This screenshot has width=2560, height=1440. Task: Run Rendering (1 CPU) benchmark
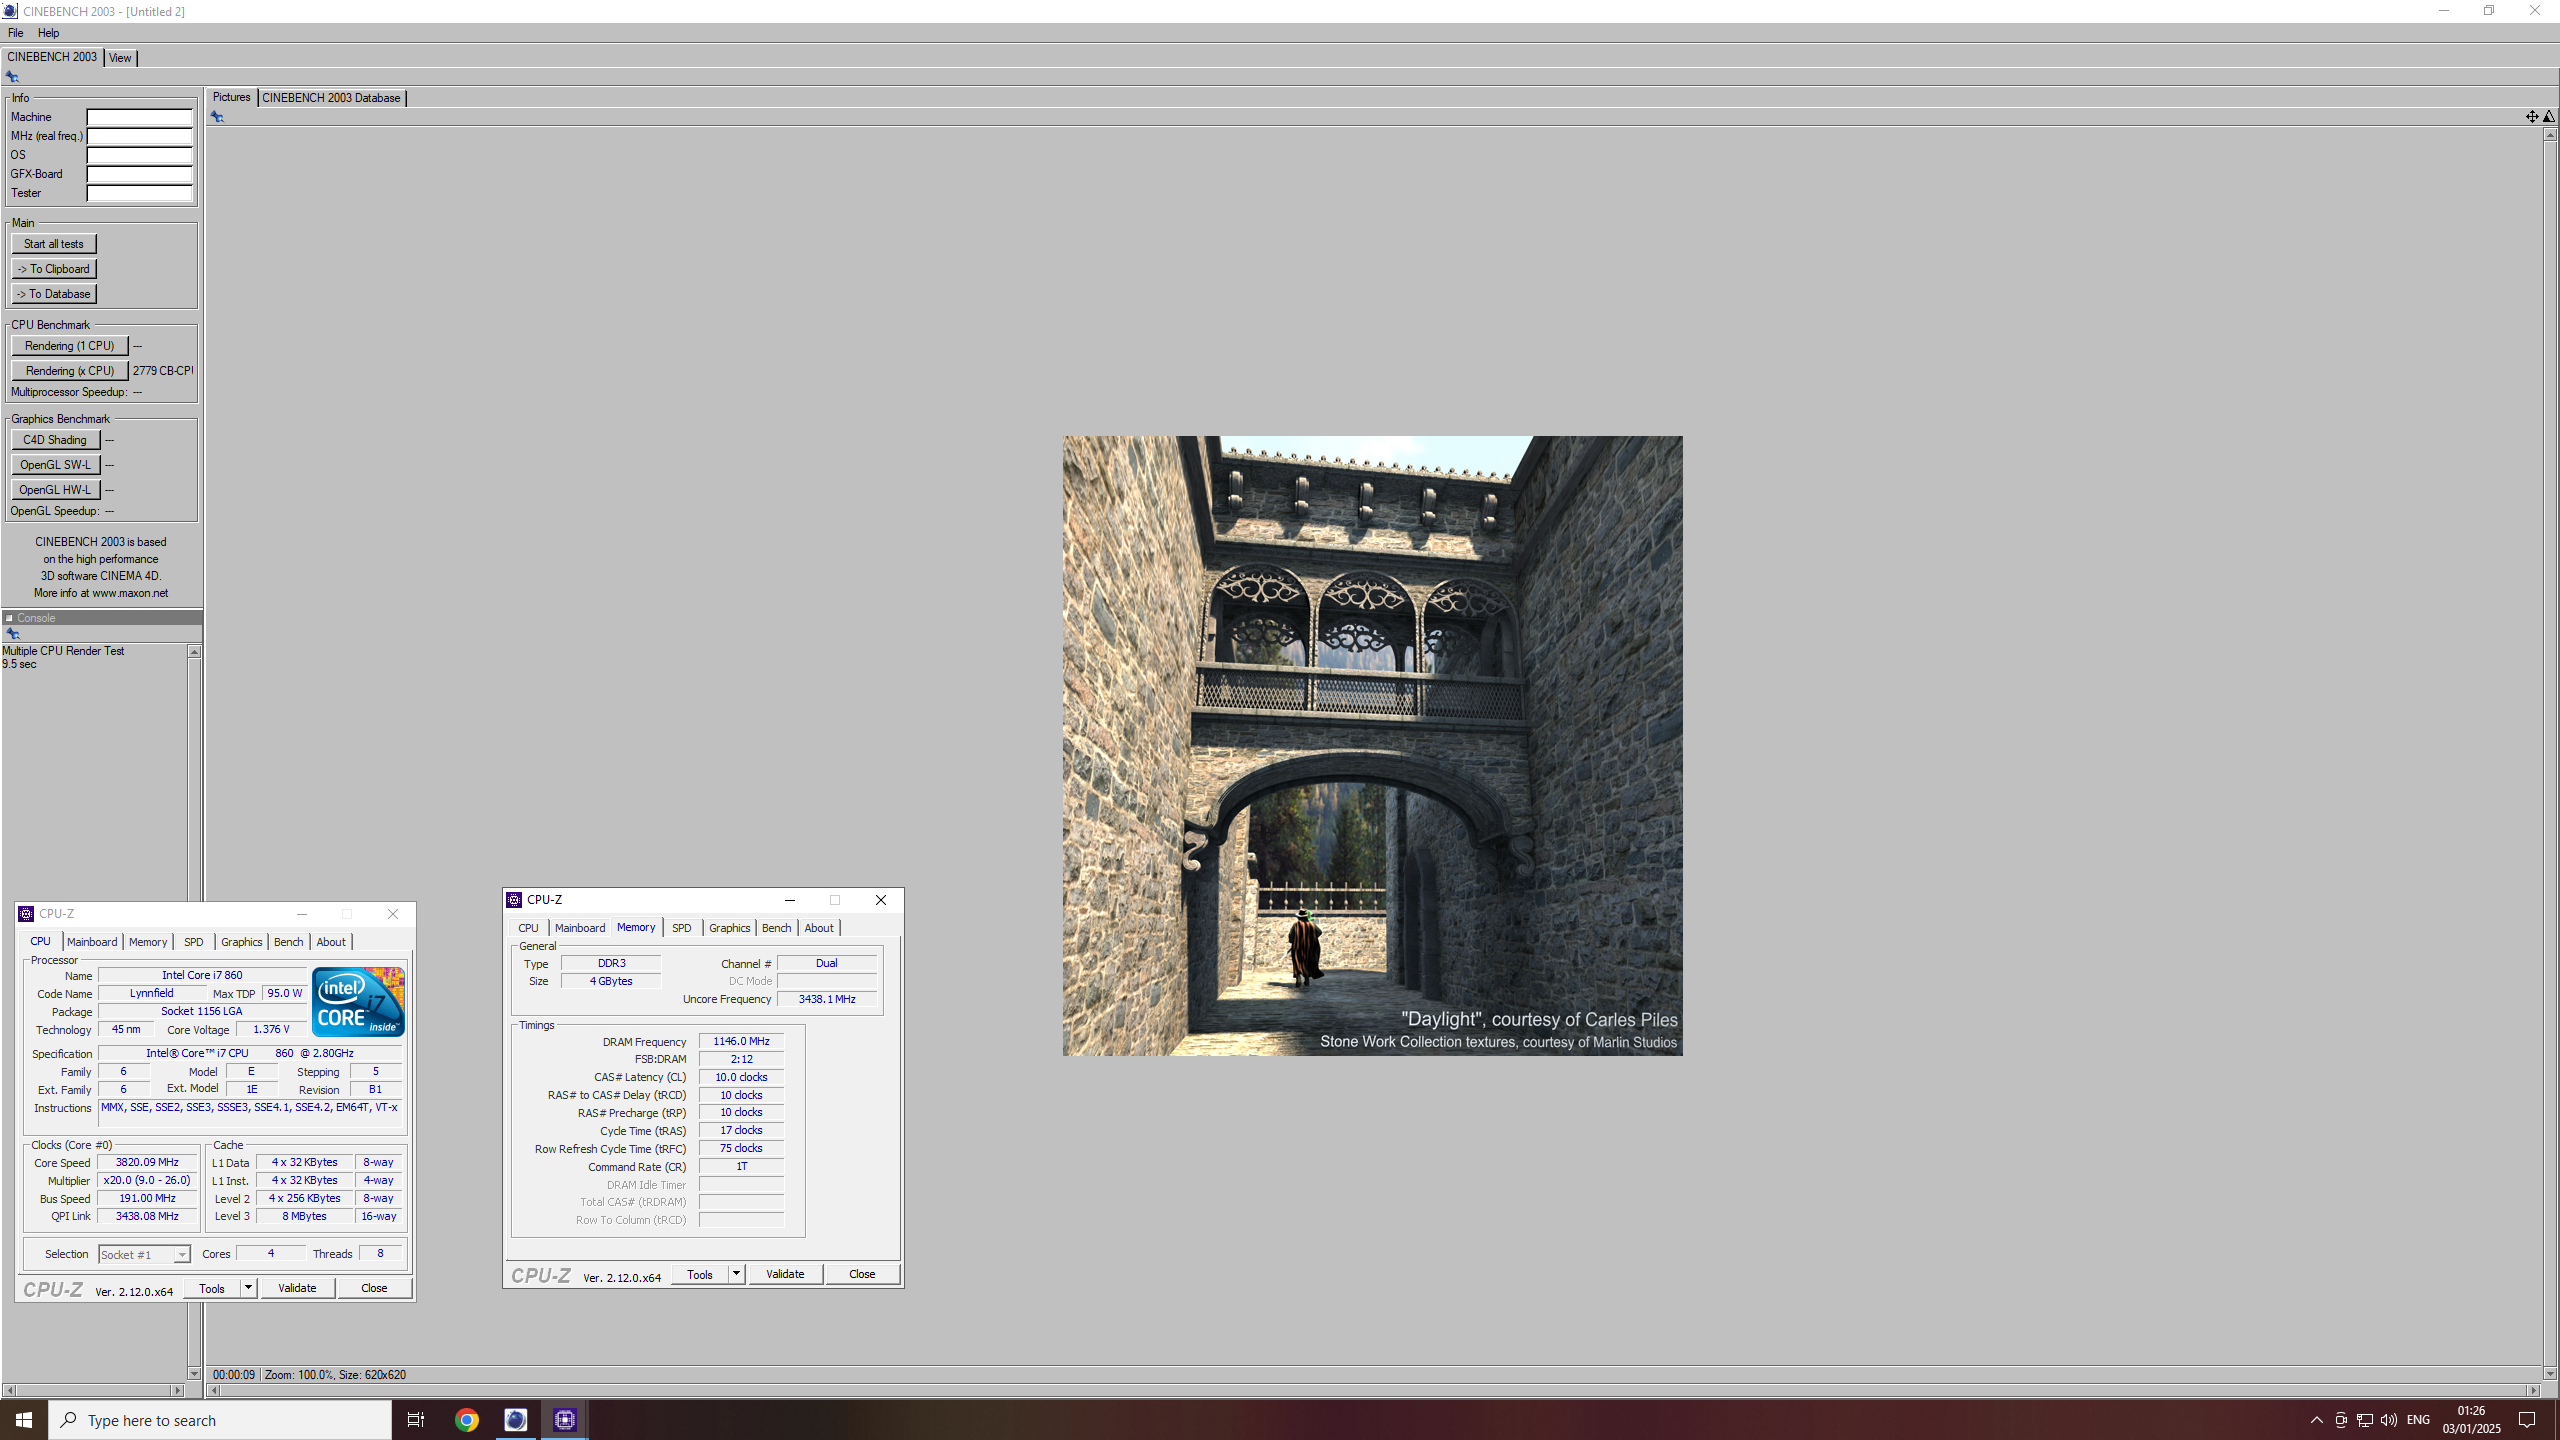(x=70, y=346)
